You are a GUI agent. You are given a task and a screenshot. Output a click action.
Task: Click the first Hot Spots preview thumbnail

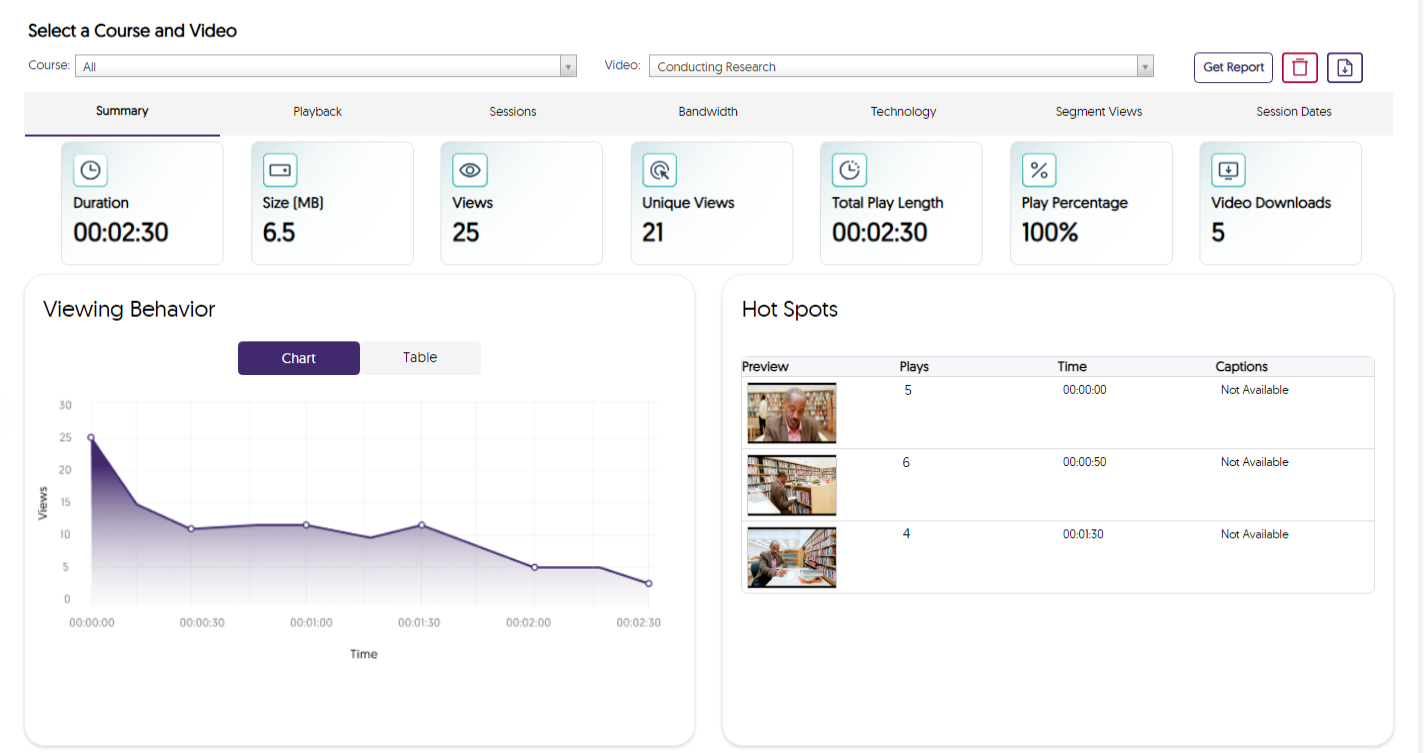coord(791,413)
